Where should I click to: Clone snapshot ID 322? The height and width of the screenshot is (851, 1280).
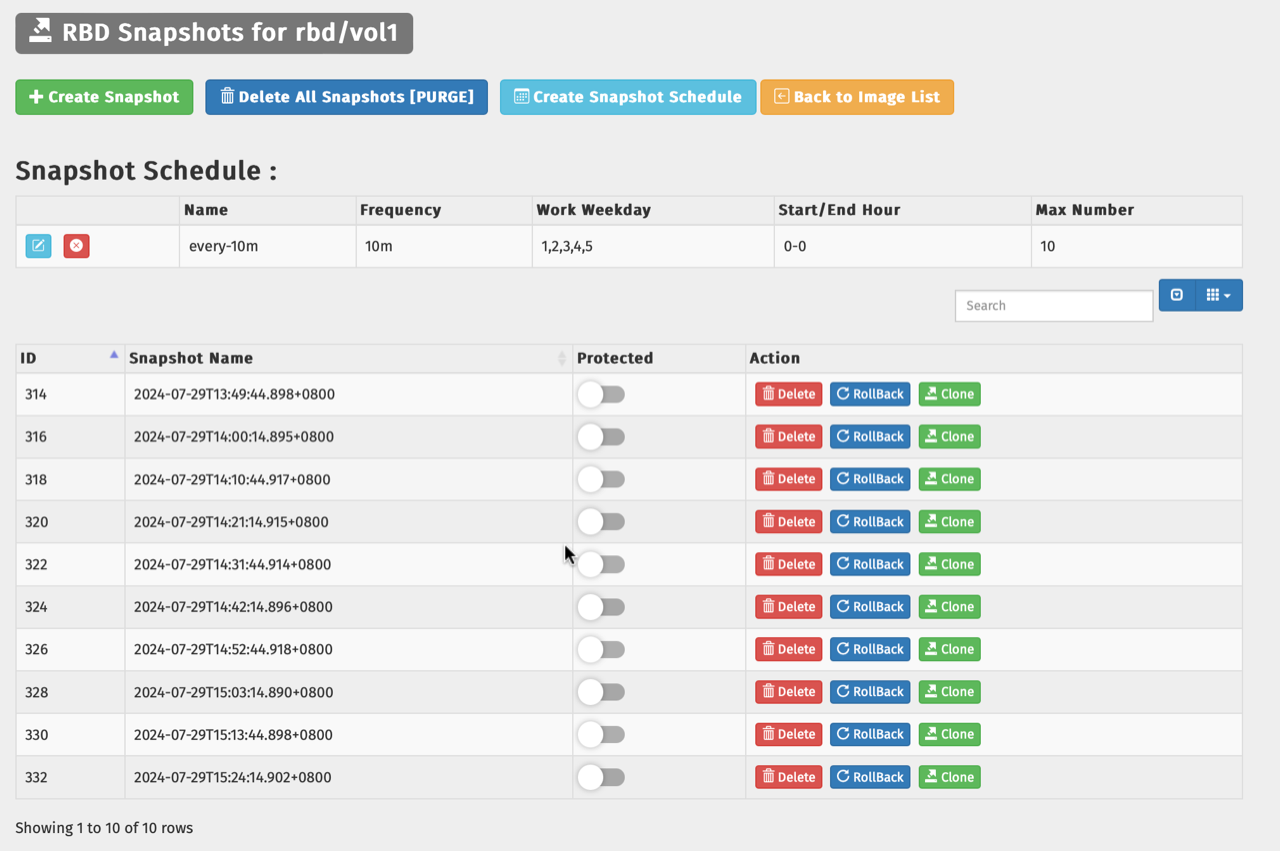[x=949, y=564]
